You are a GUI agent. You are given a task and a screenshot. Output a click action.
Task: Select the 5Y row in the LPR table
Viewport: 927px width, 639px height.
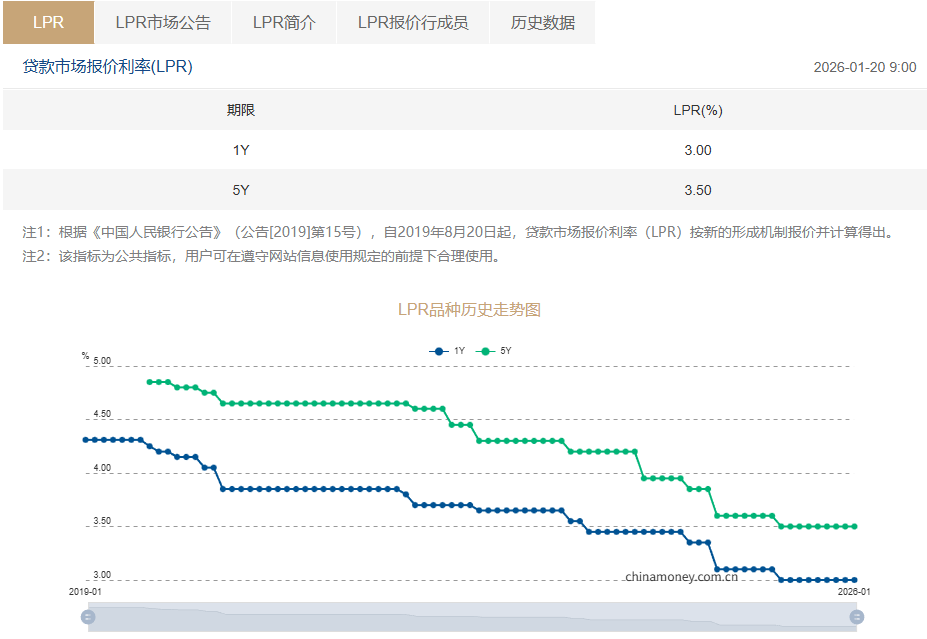click(463, 190)
